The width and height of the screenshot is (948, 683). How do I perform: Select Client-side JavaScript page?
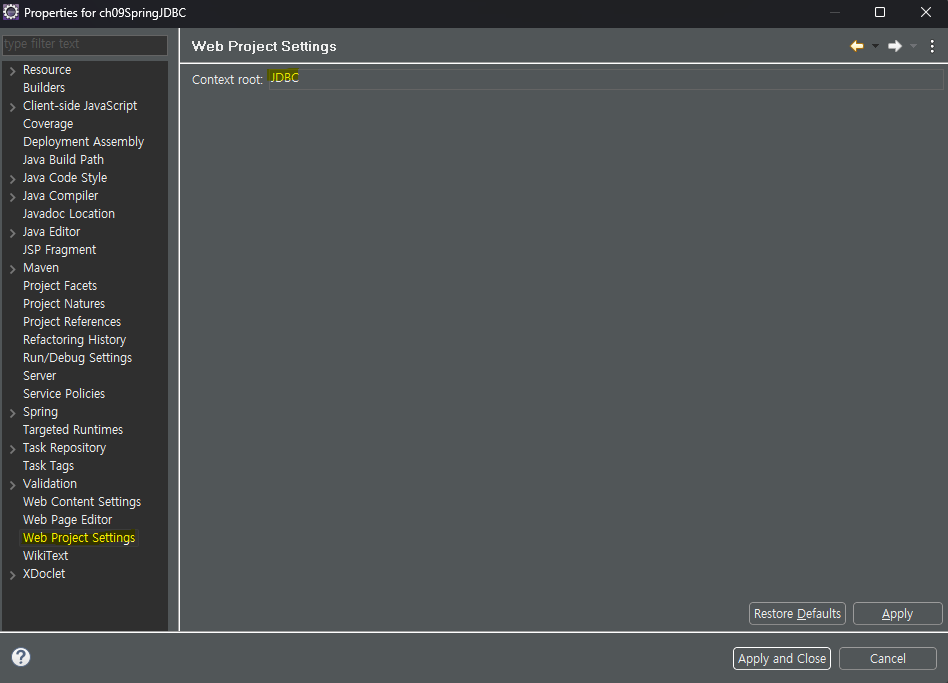(80, 106)
